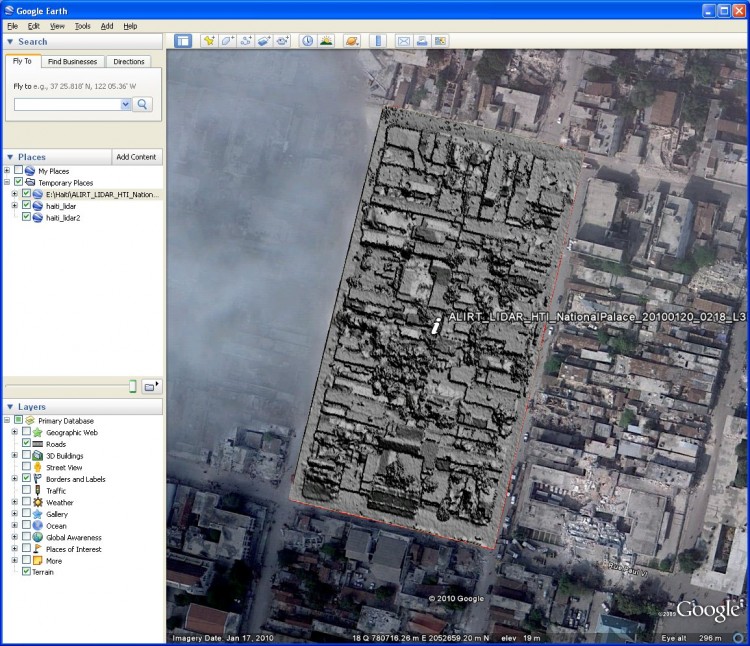Open the Tools menu
The image size is (750, 646).
pyautogui.click(x=82, y=26)
